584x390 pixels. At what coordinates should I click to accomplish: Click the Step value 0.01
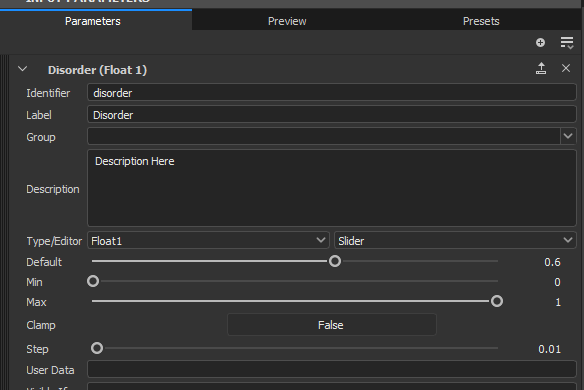tap(549, 349)
